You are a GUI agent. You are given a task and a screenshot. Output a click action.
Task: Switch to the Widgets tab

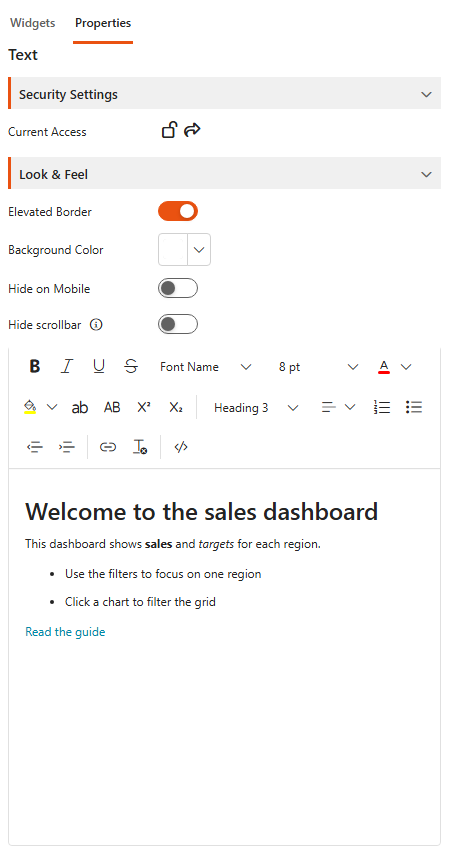coord(33,23)
